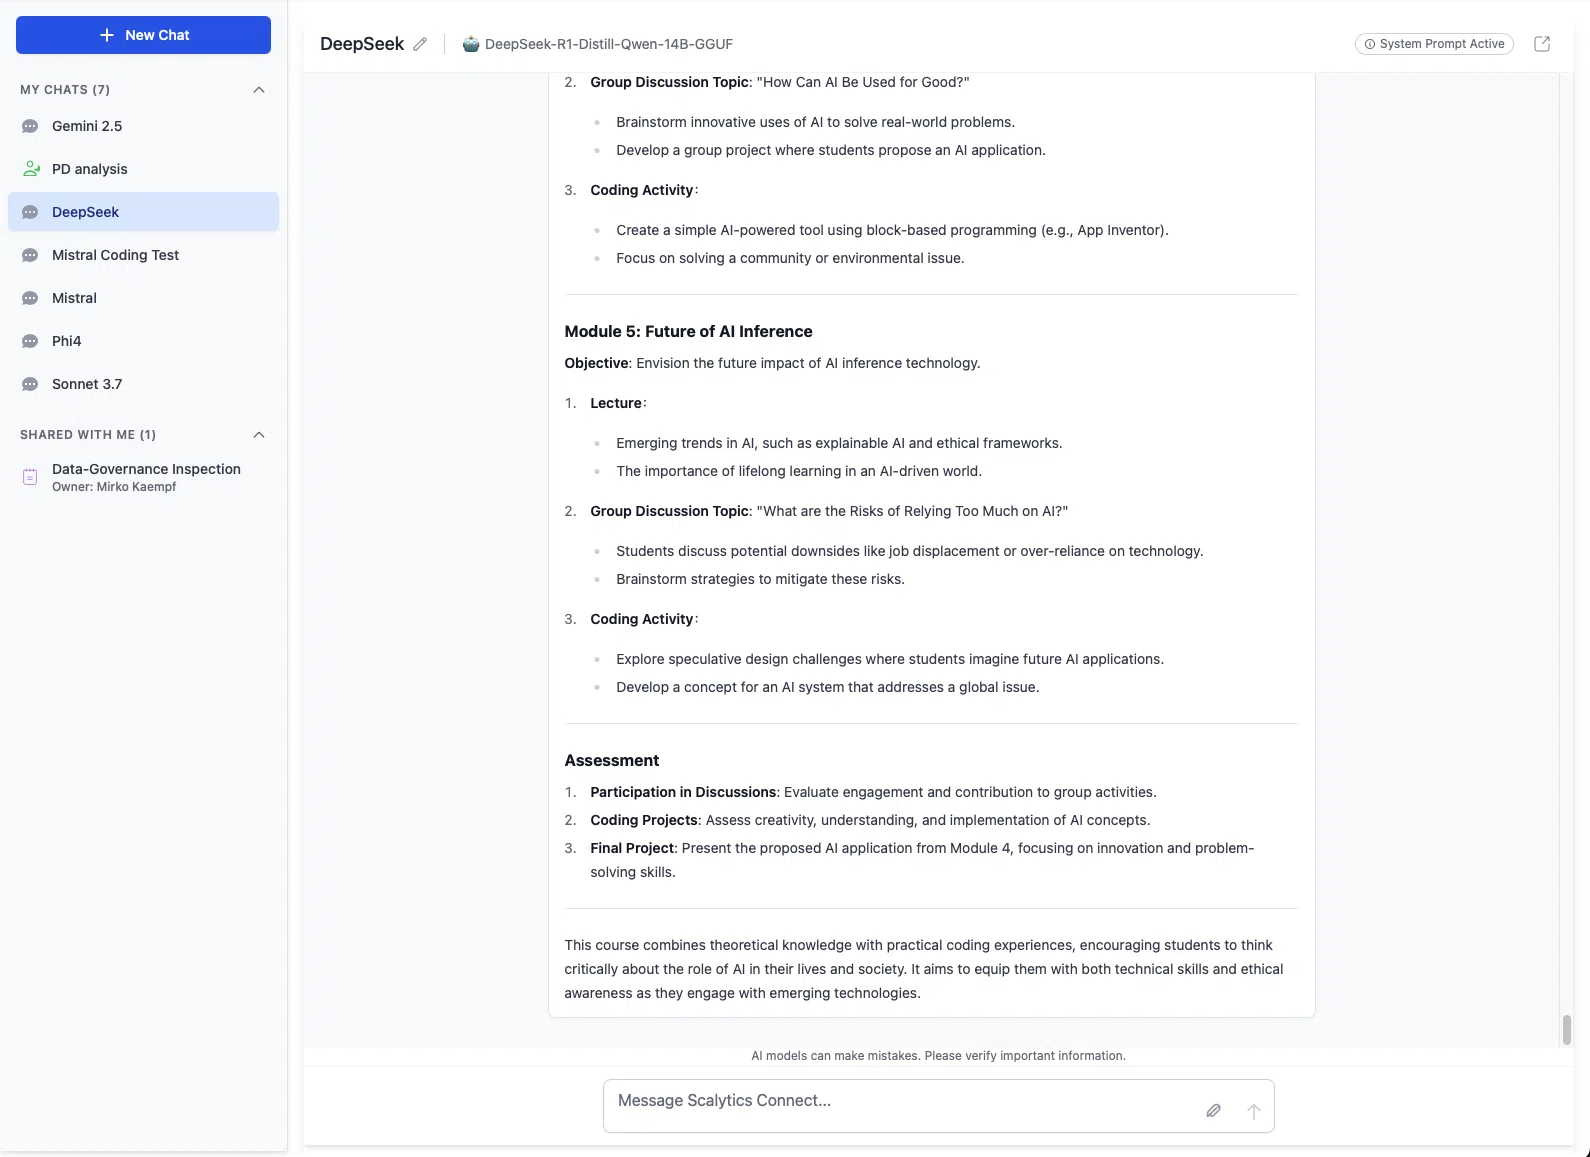The image size is (1590, 1157).
Task: Click the export icon in top right
Action: (x=1541, y=44)
